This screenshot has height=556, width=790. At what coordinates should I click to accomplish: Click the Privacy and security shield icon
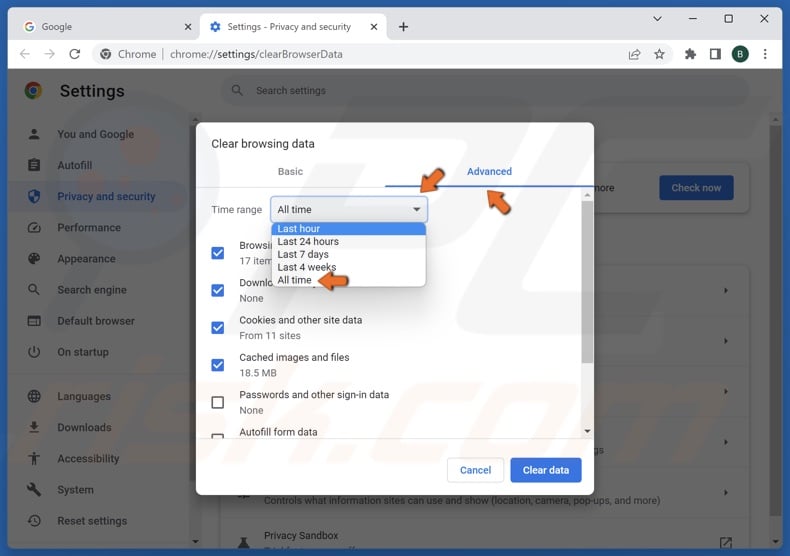pos(34,196)
